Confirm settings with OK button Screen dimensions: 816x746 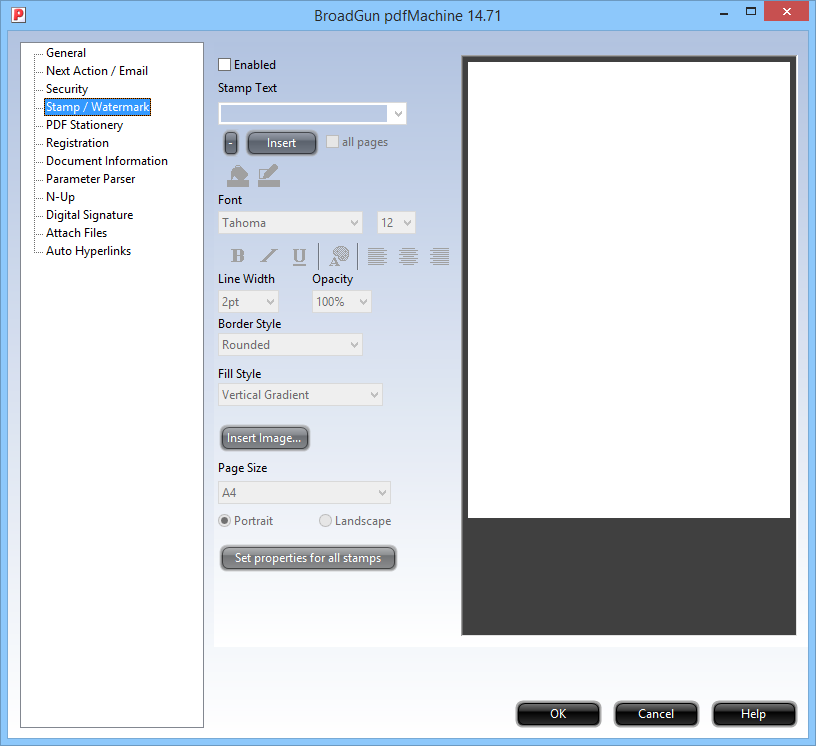pos(558,714)
